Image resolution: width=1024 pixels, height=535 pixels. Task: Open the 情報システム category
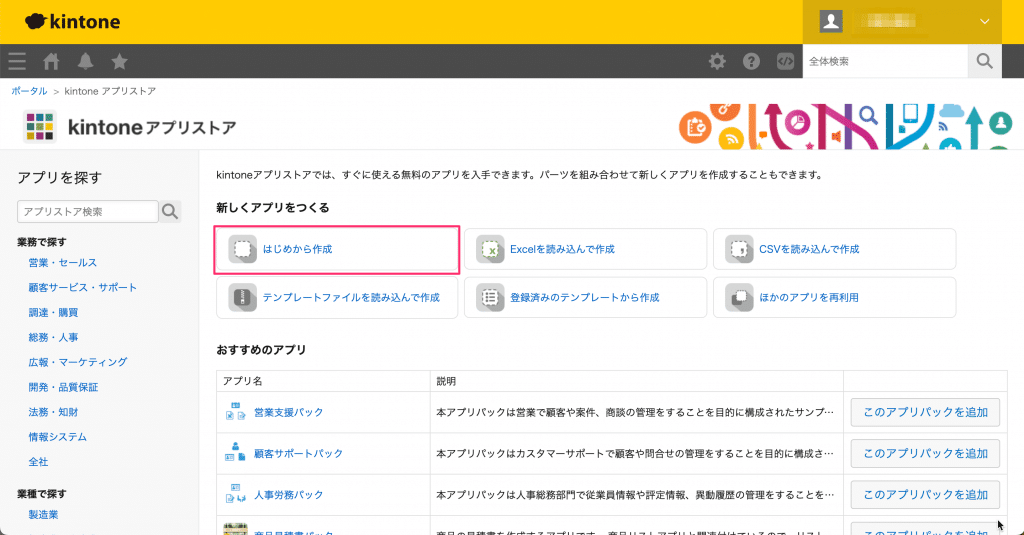(57, 436)
